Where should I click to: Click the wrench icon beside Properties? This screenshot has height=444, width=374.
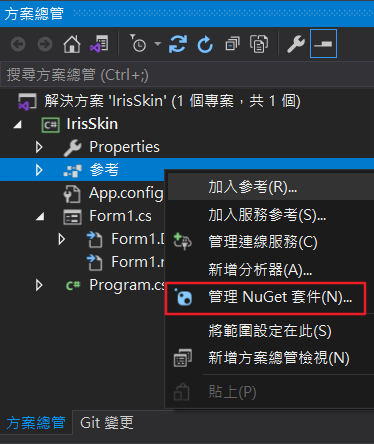(x=72, y=148)
